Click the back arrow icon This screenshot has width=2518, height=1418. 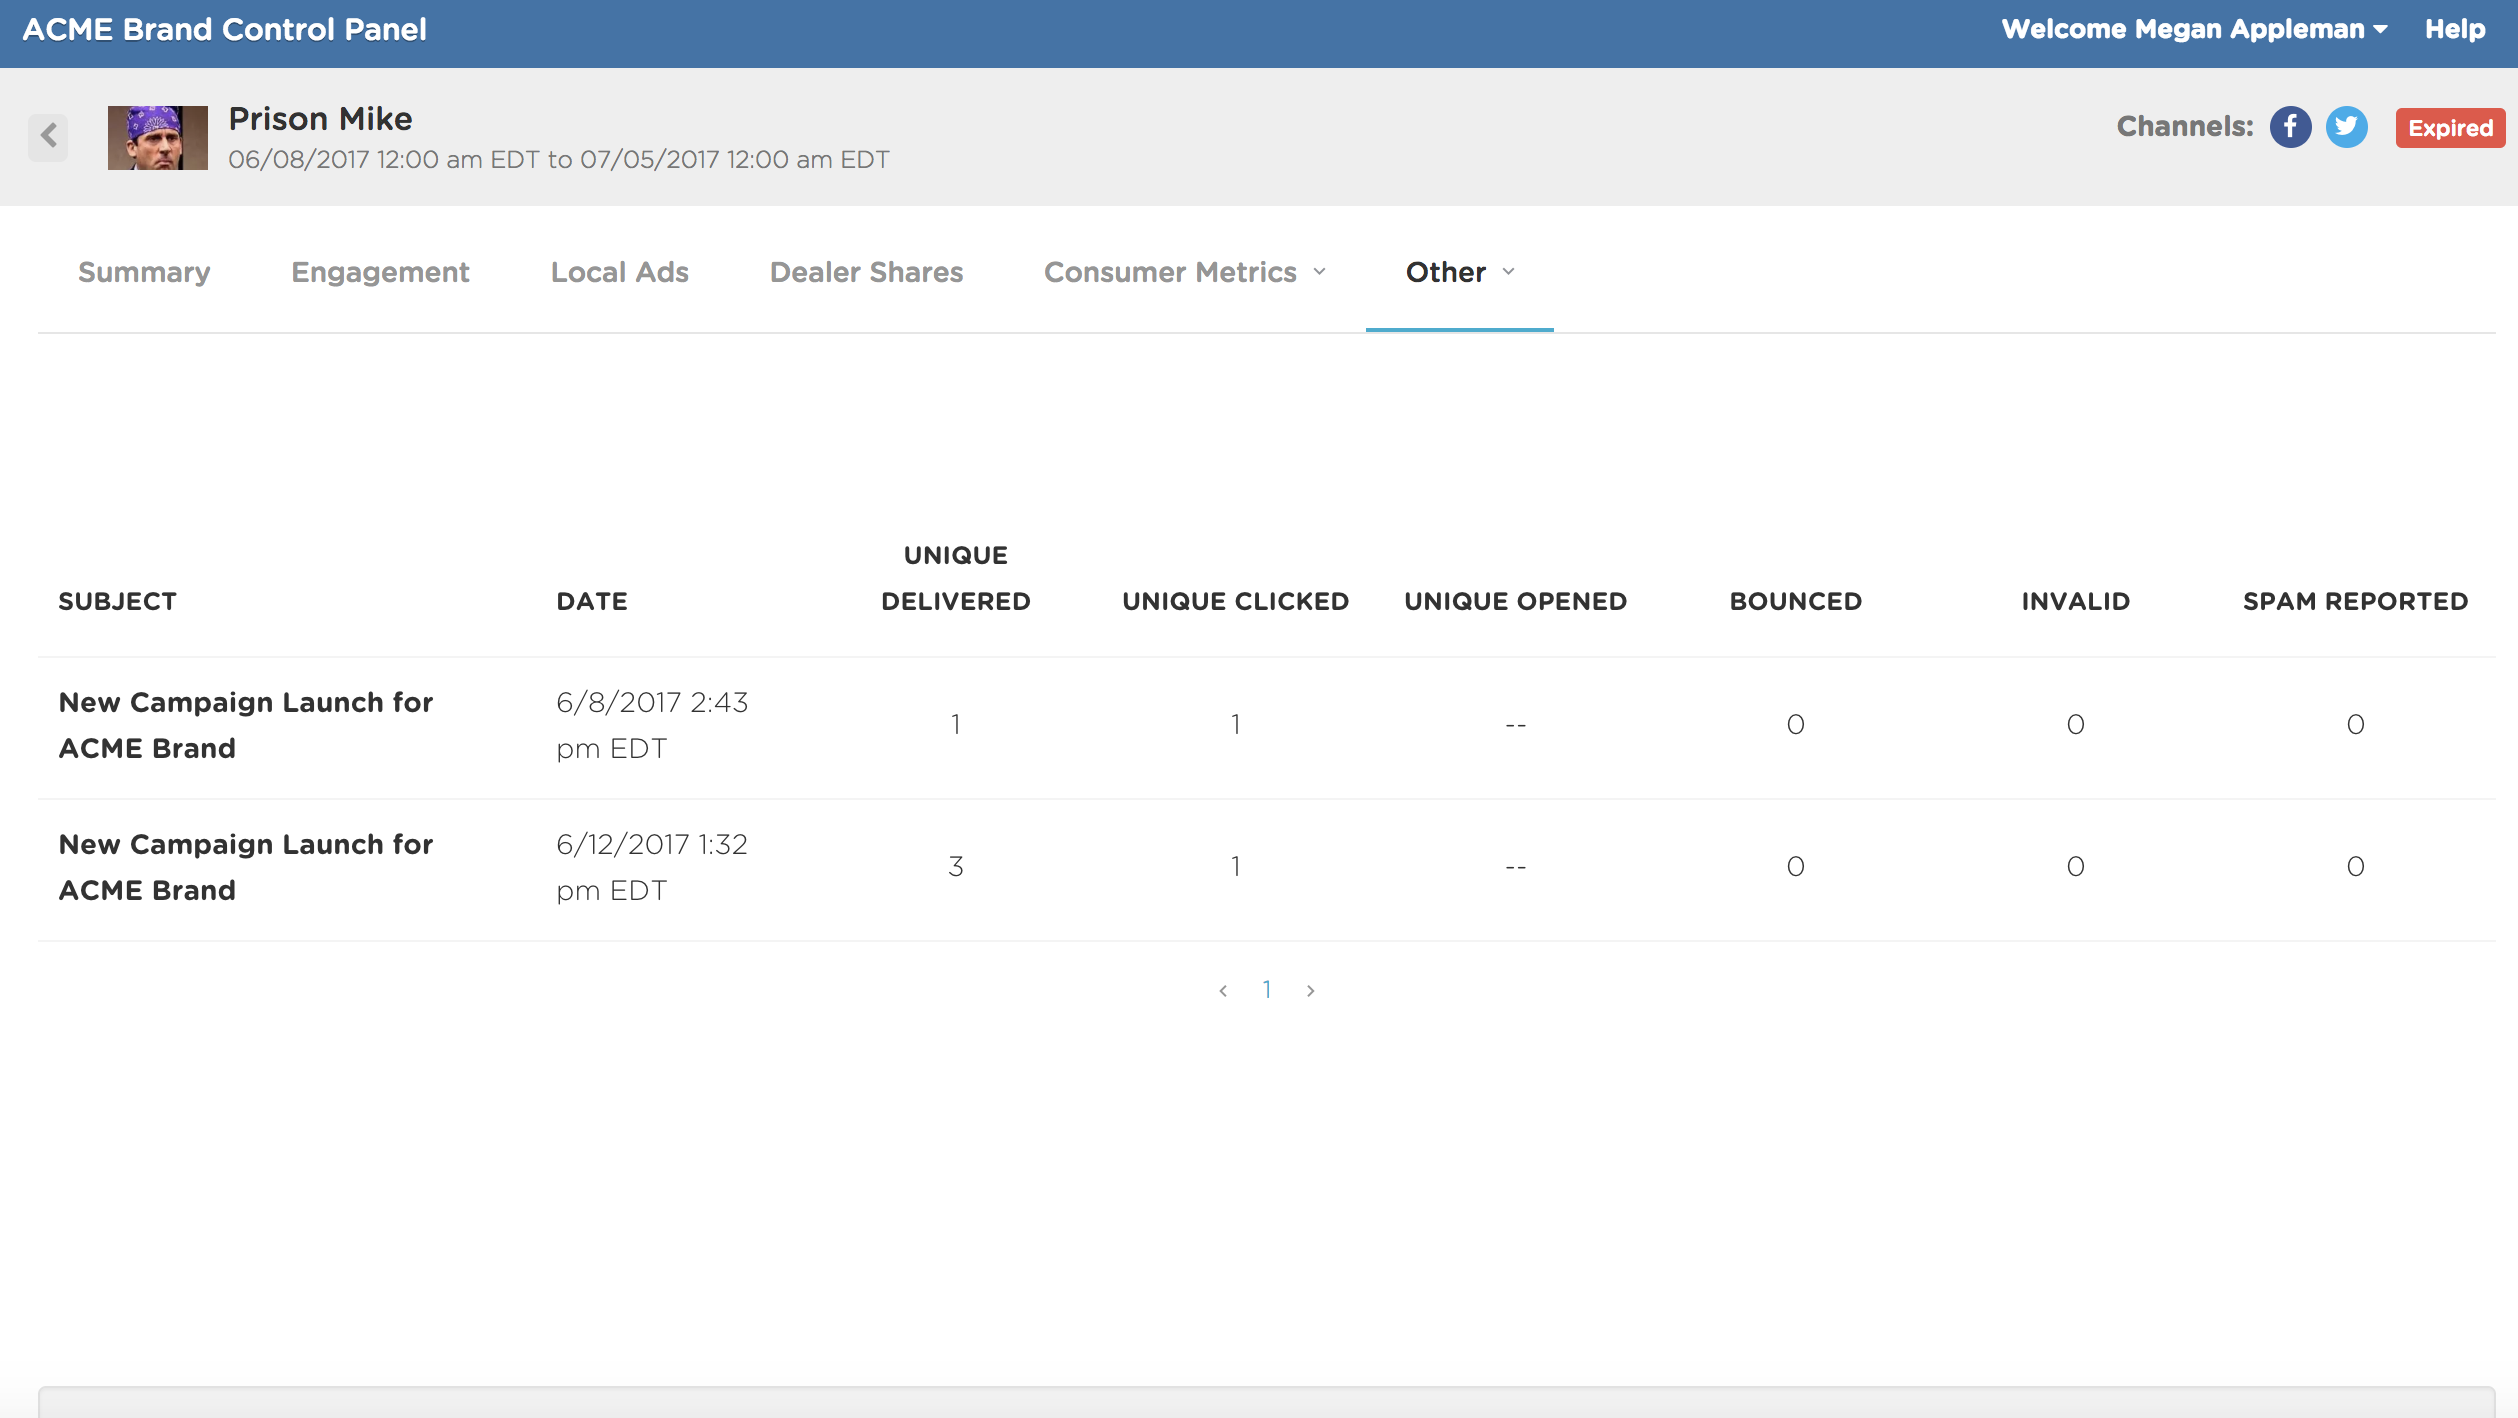point(48,136)
